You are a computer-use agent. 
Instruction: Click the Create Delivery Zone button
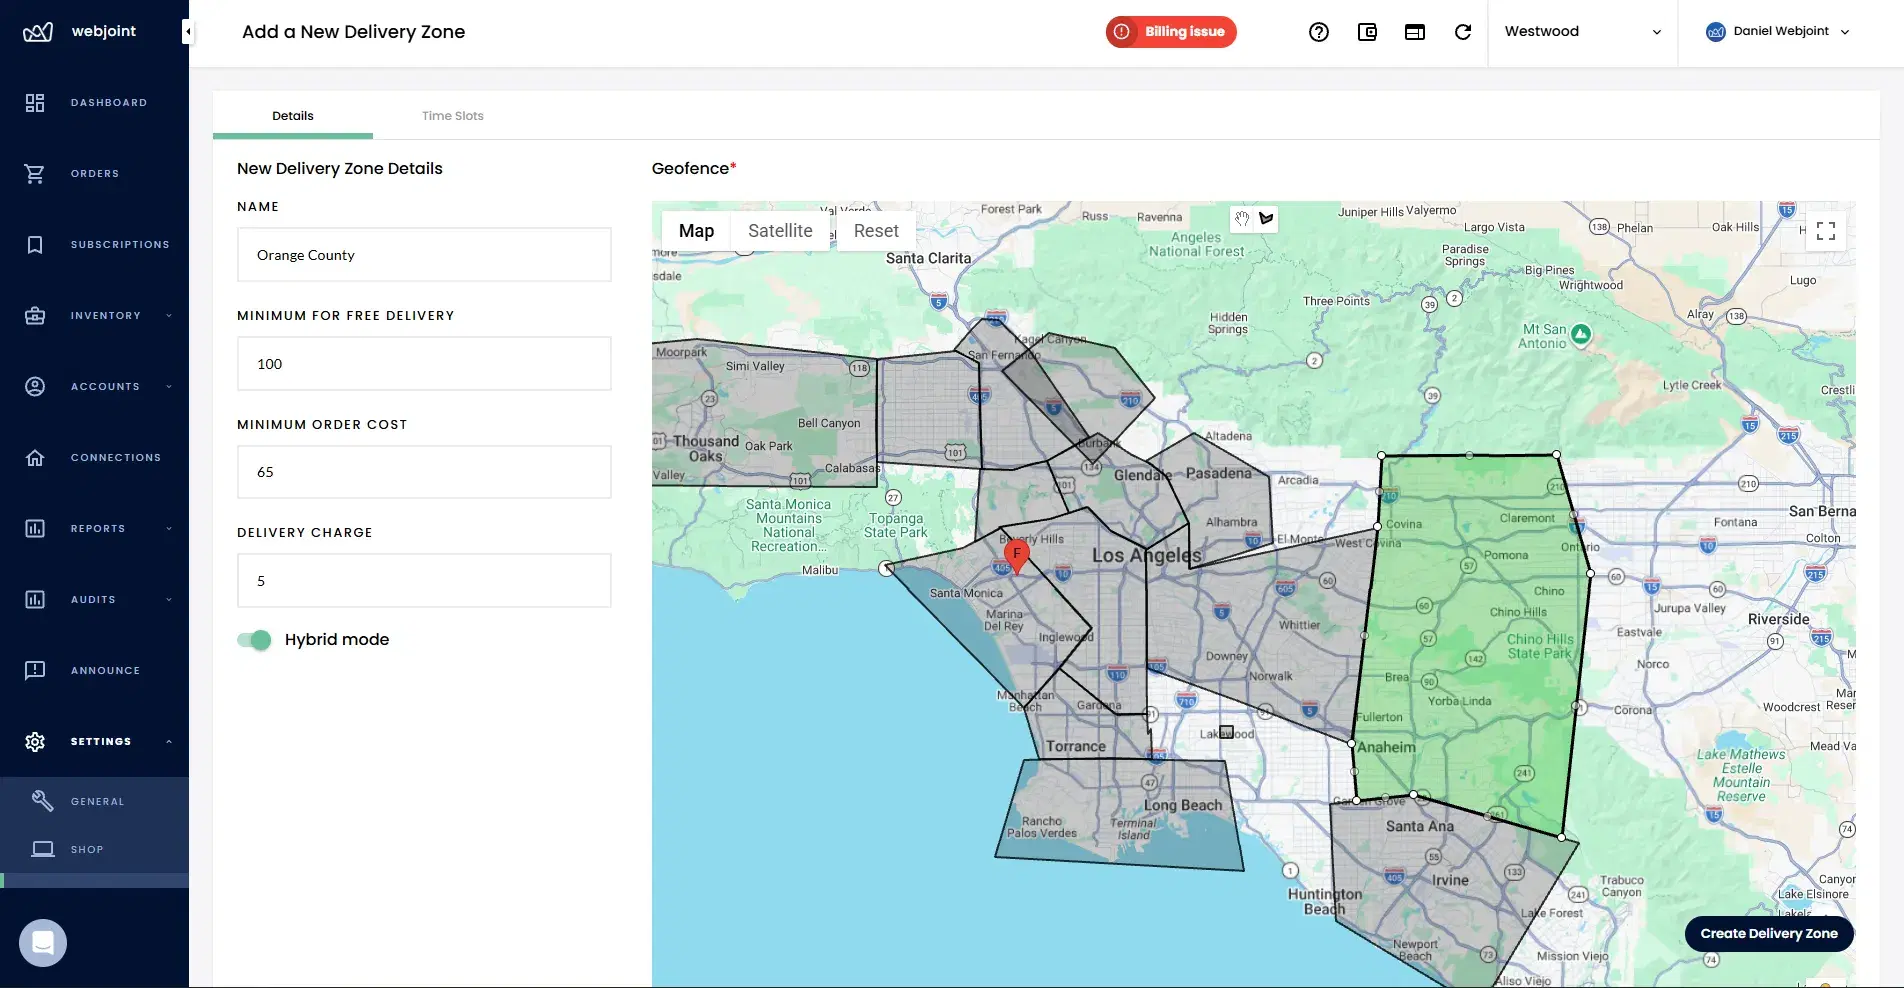[1768, 933]
